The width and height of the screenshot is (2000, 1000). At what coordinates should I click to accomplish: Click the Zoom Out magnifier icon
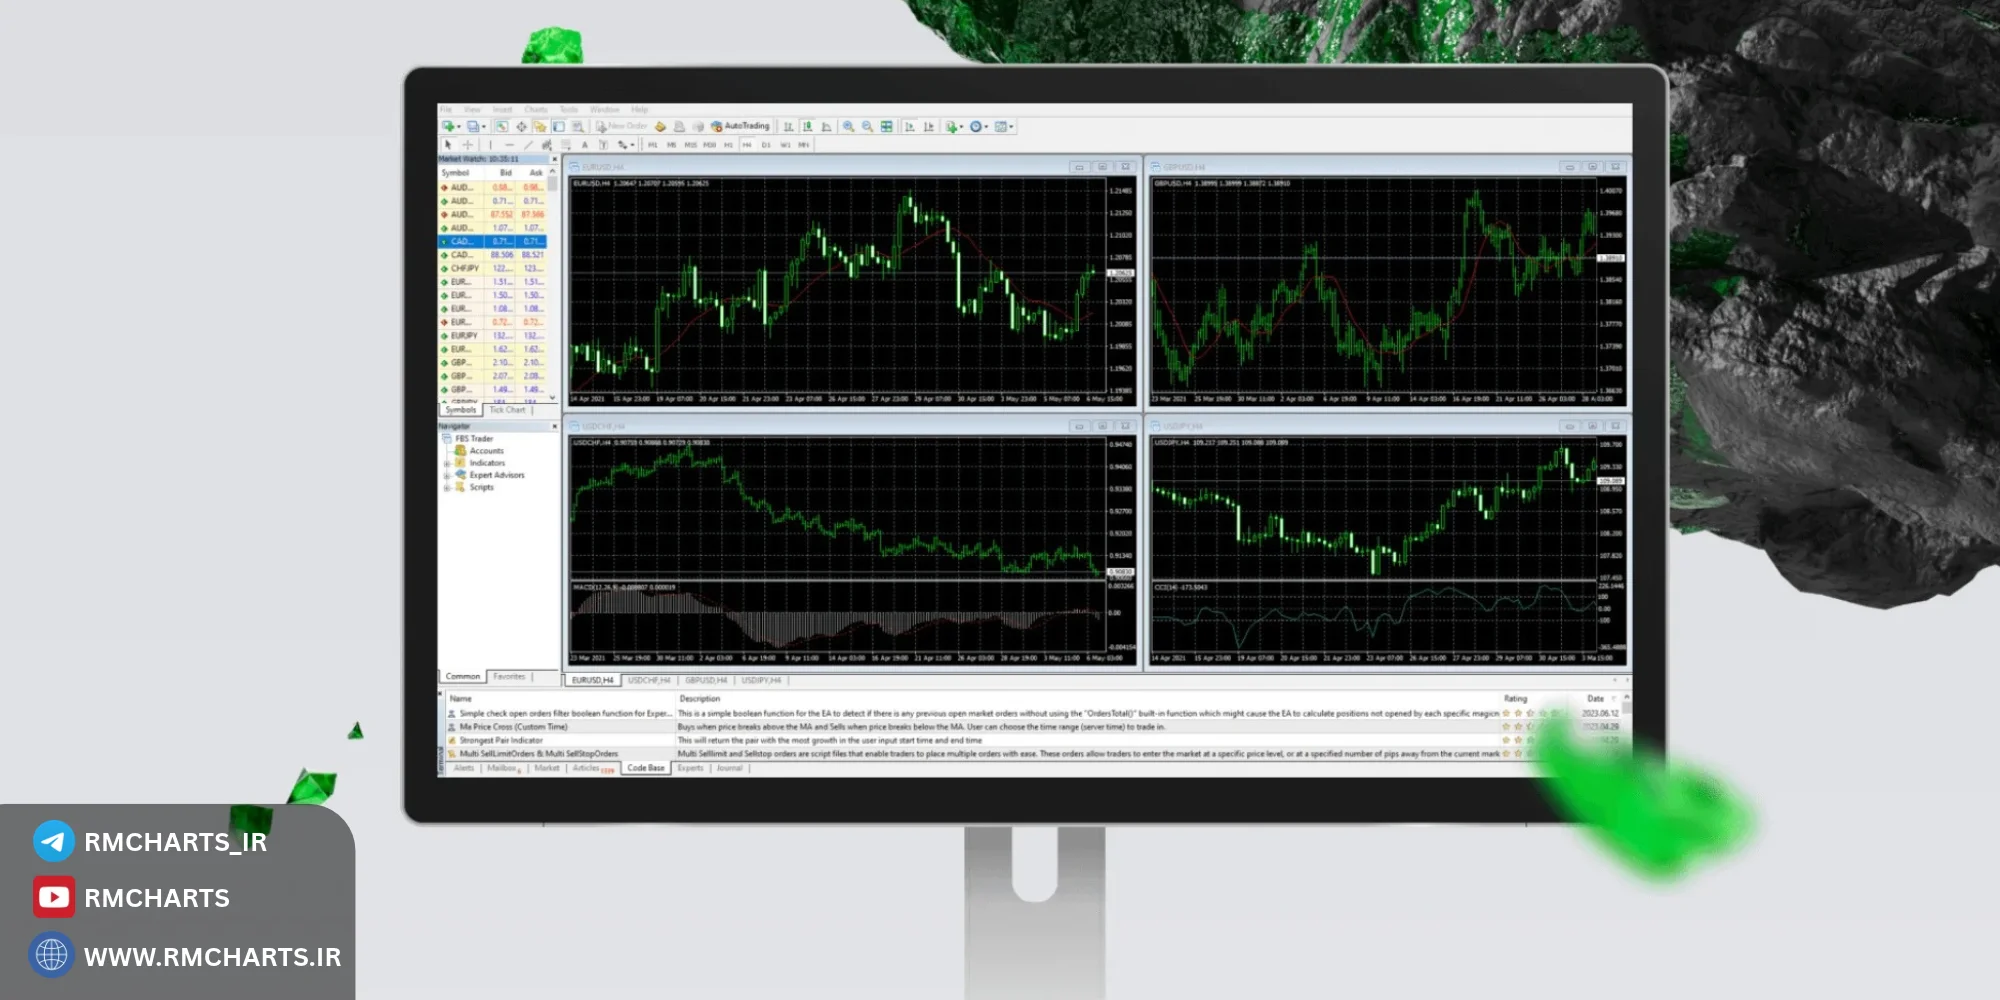pyautogui.click(x=867, y=126)
